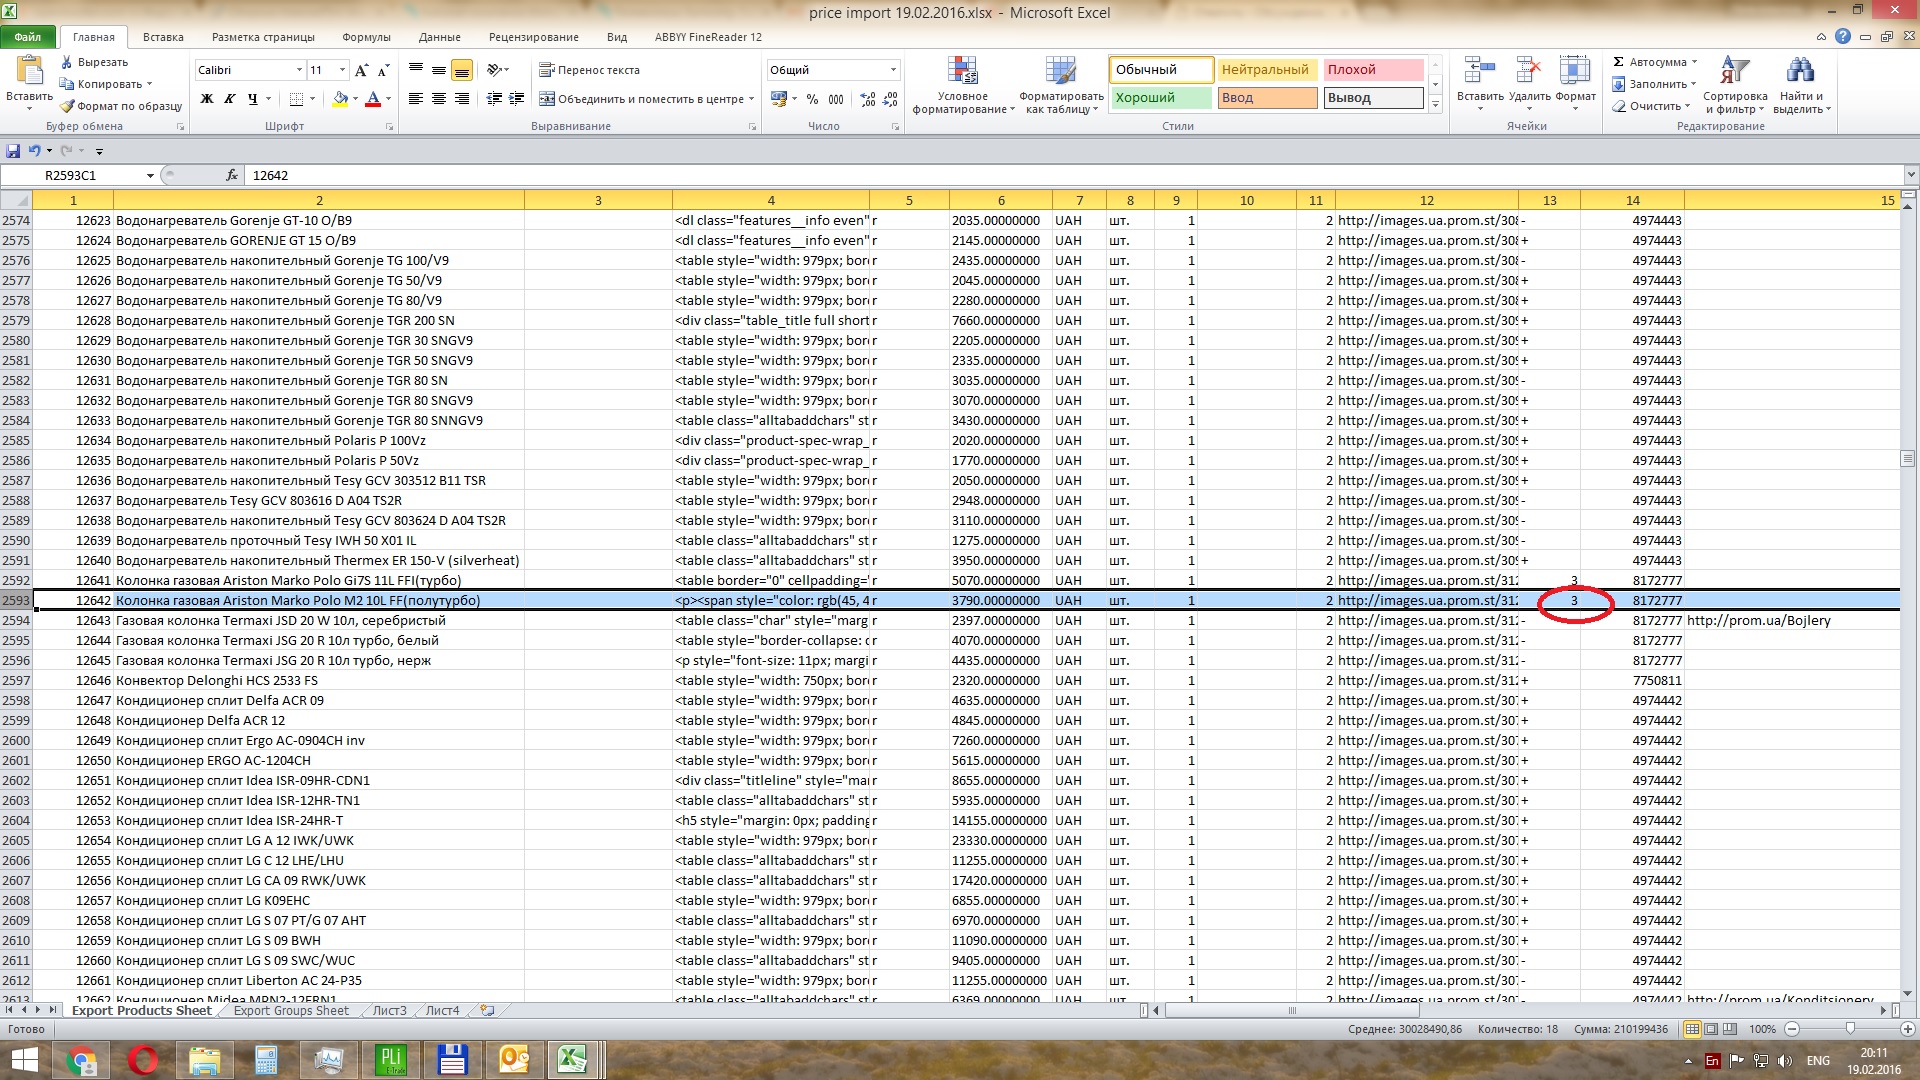The width and height of the screenshot is (1920, 1080).
Task: Decrease the cell indent
Action: (494, 99)
